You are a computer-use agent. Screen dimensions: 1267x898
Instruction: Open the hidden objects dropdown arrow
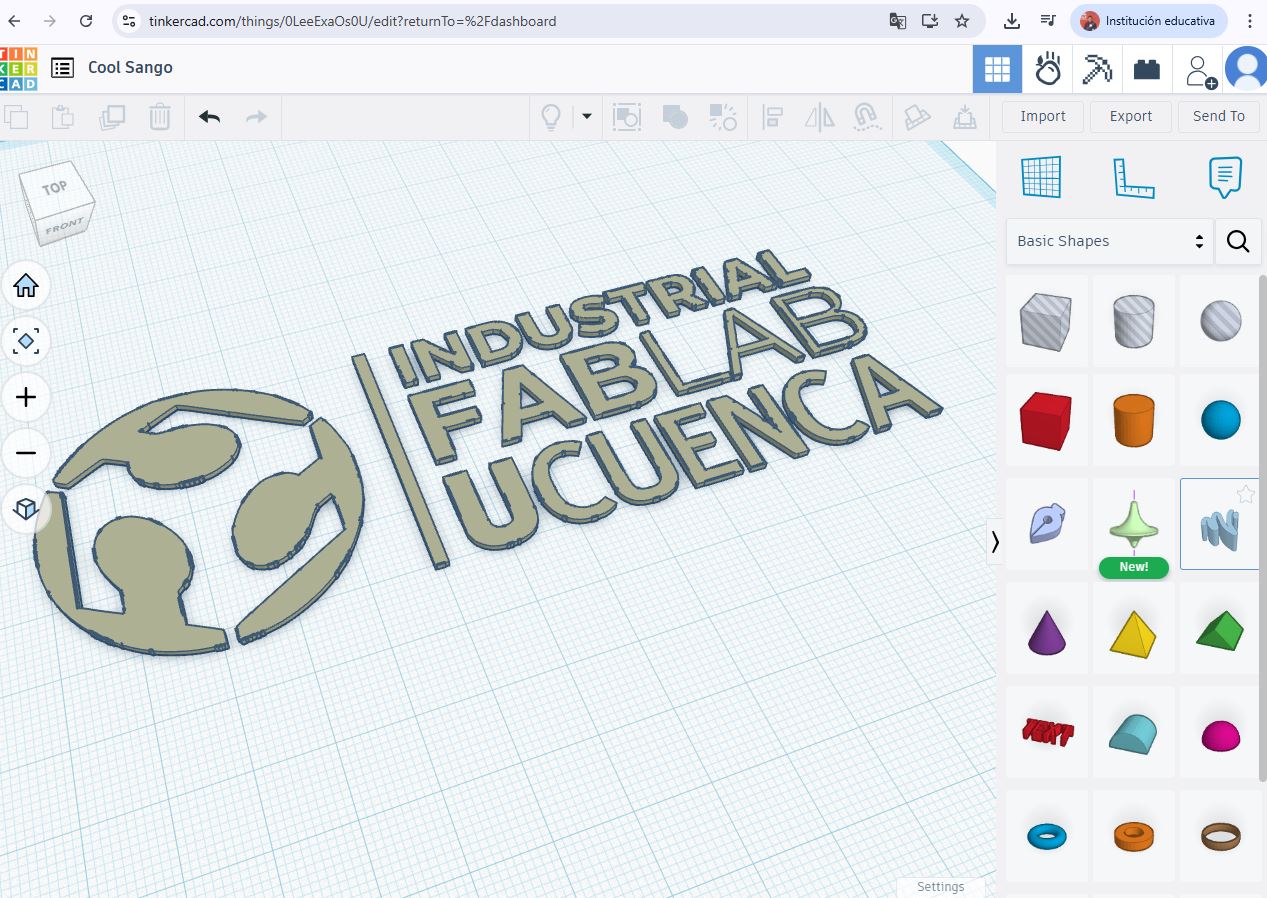pyautogui.click(x=585, y=117)
